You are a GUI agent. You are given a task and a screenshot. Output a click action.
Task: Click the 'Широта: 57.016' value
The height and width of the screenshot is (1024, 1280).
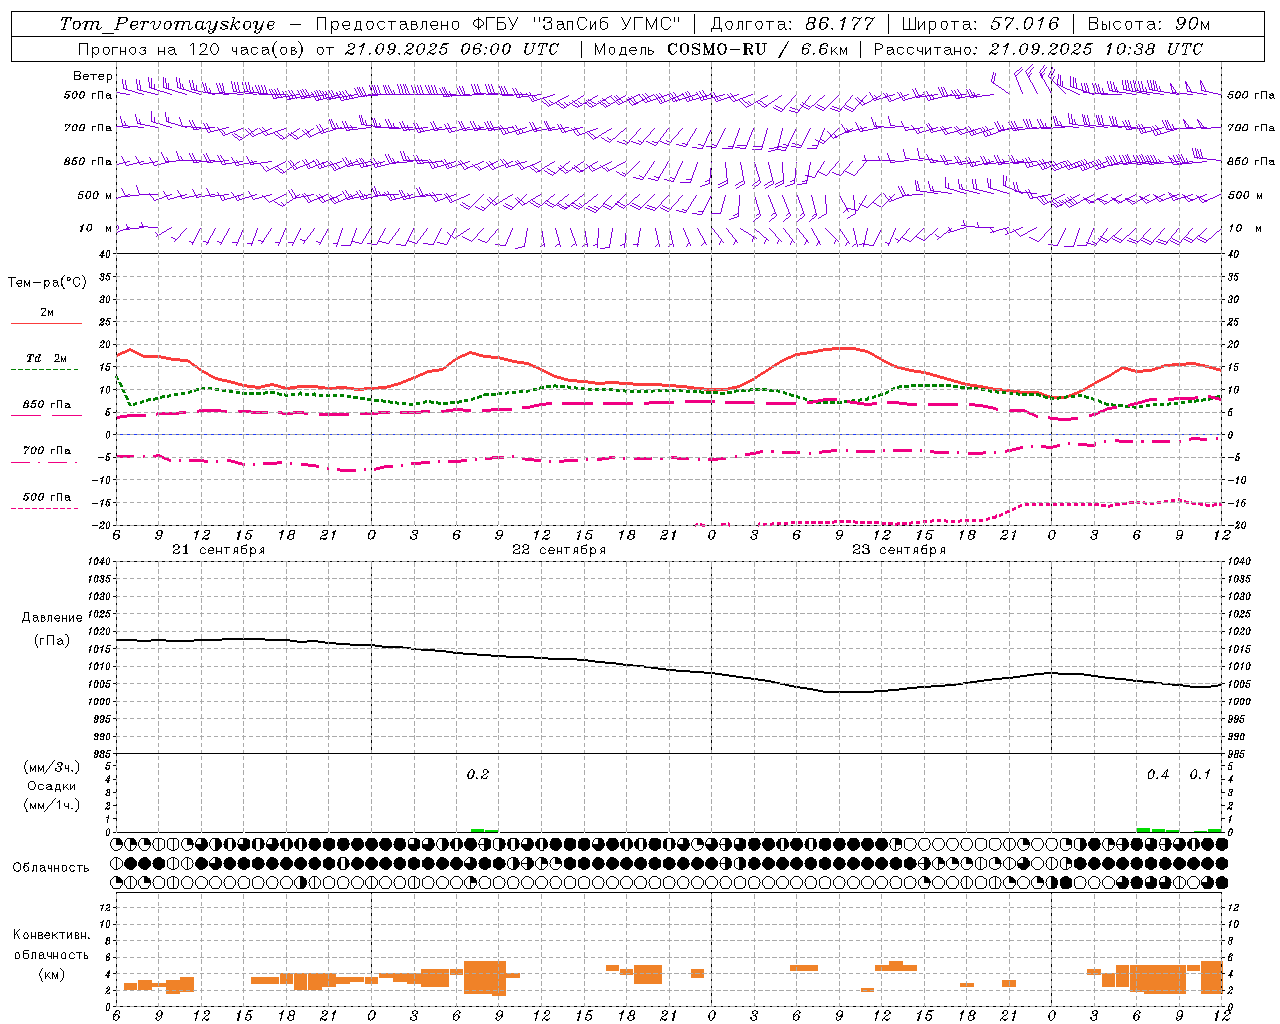(x=980, y=24)
